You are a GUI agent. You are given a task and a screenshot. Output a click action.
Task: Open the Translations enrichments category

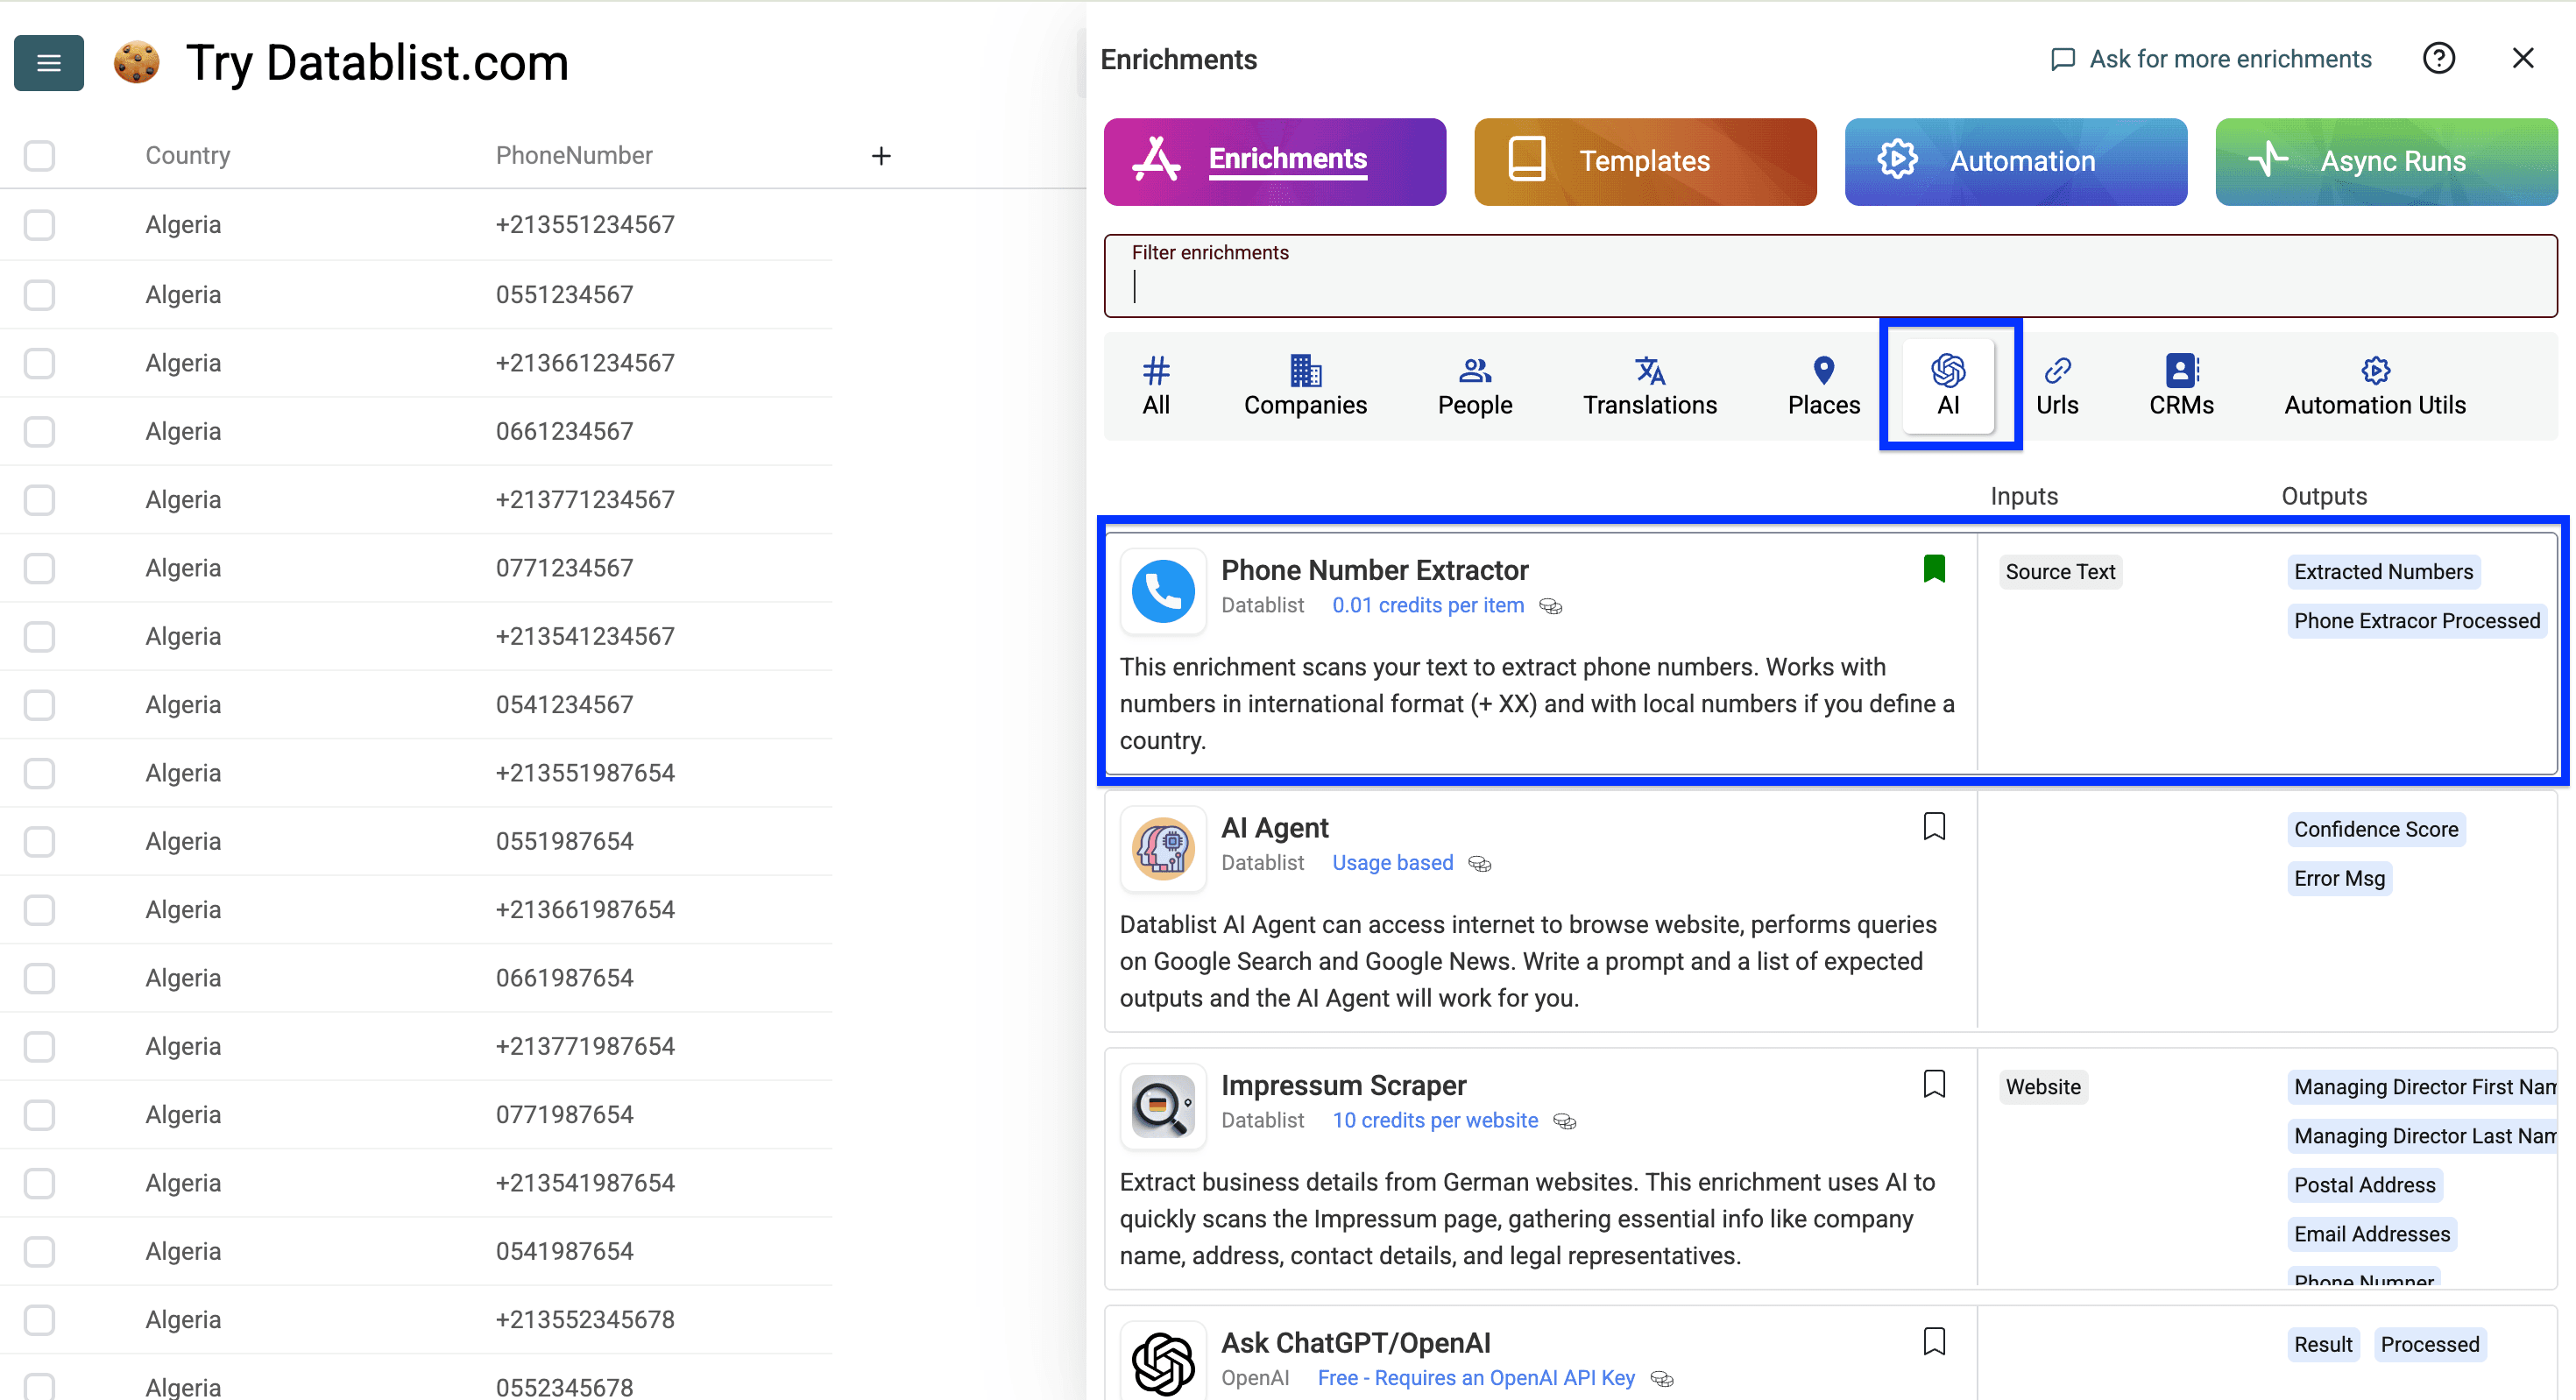tap(1648, 385)
